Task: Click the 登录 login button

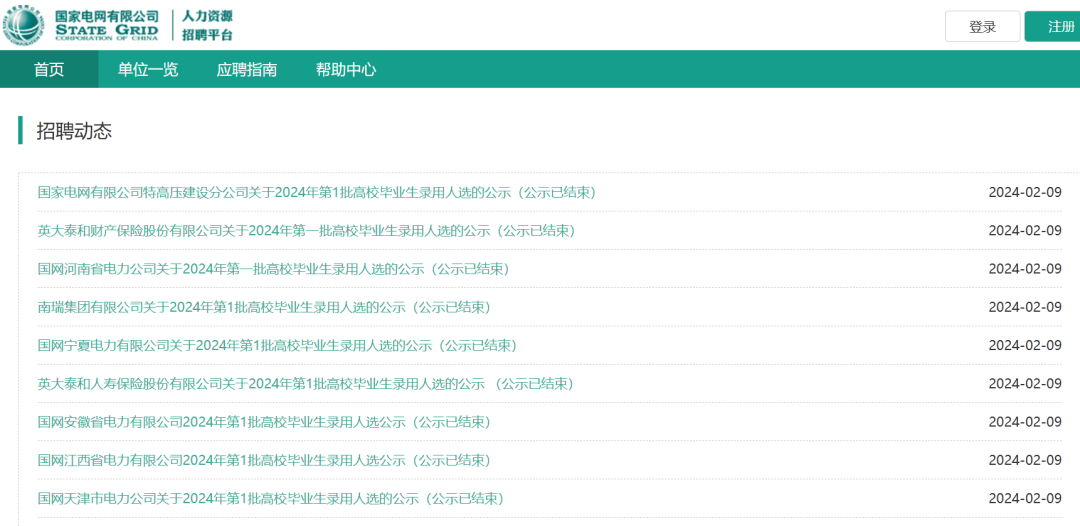Action: coord(982,27)
